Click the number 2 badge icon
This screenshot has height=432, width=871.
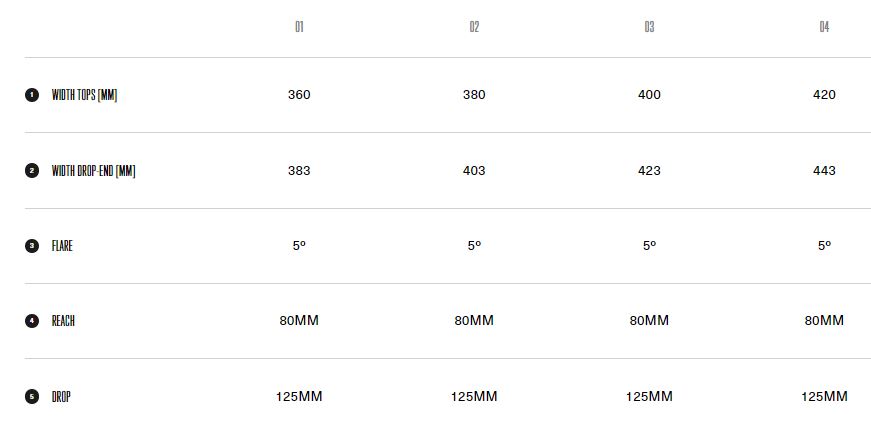(31, 171)
